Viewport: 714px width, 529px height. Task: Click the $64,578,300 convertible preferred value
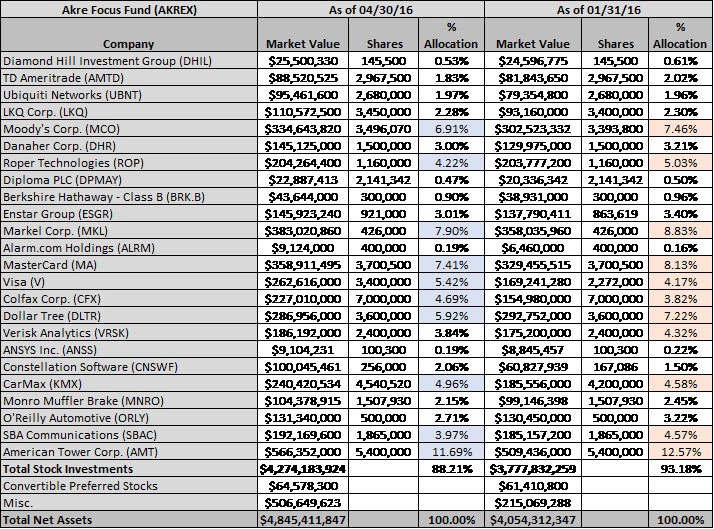tap(303, 486)
